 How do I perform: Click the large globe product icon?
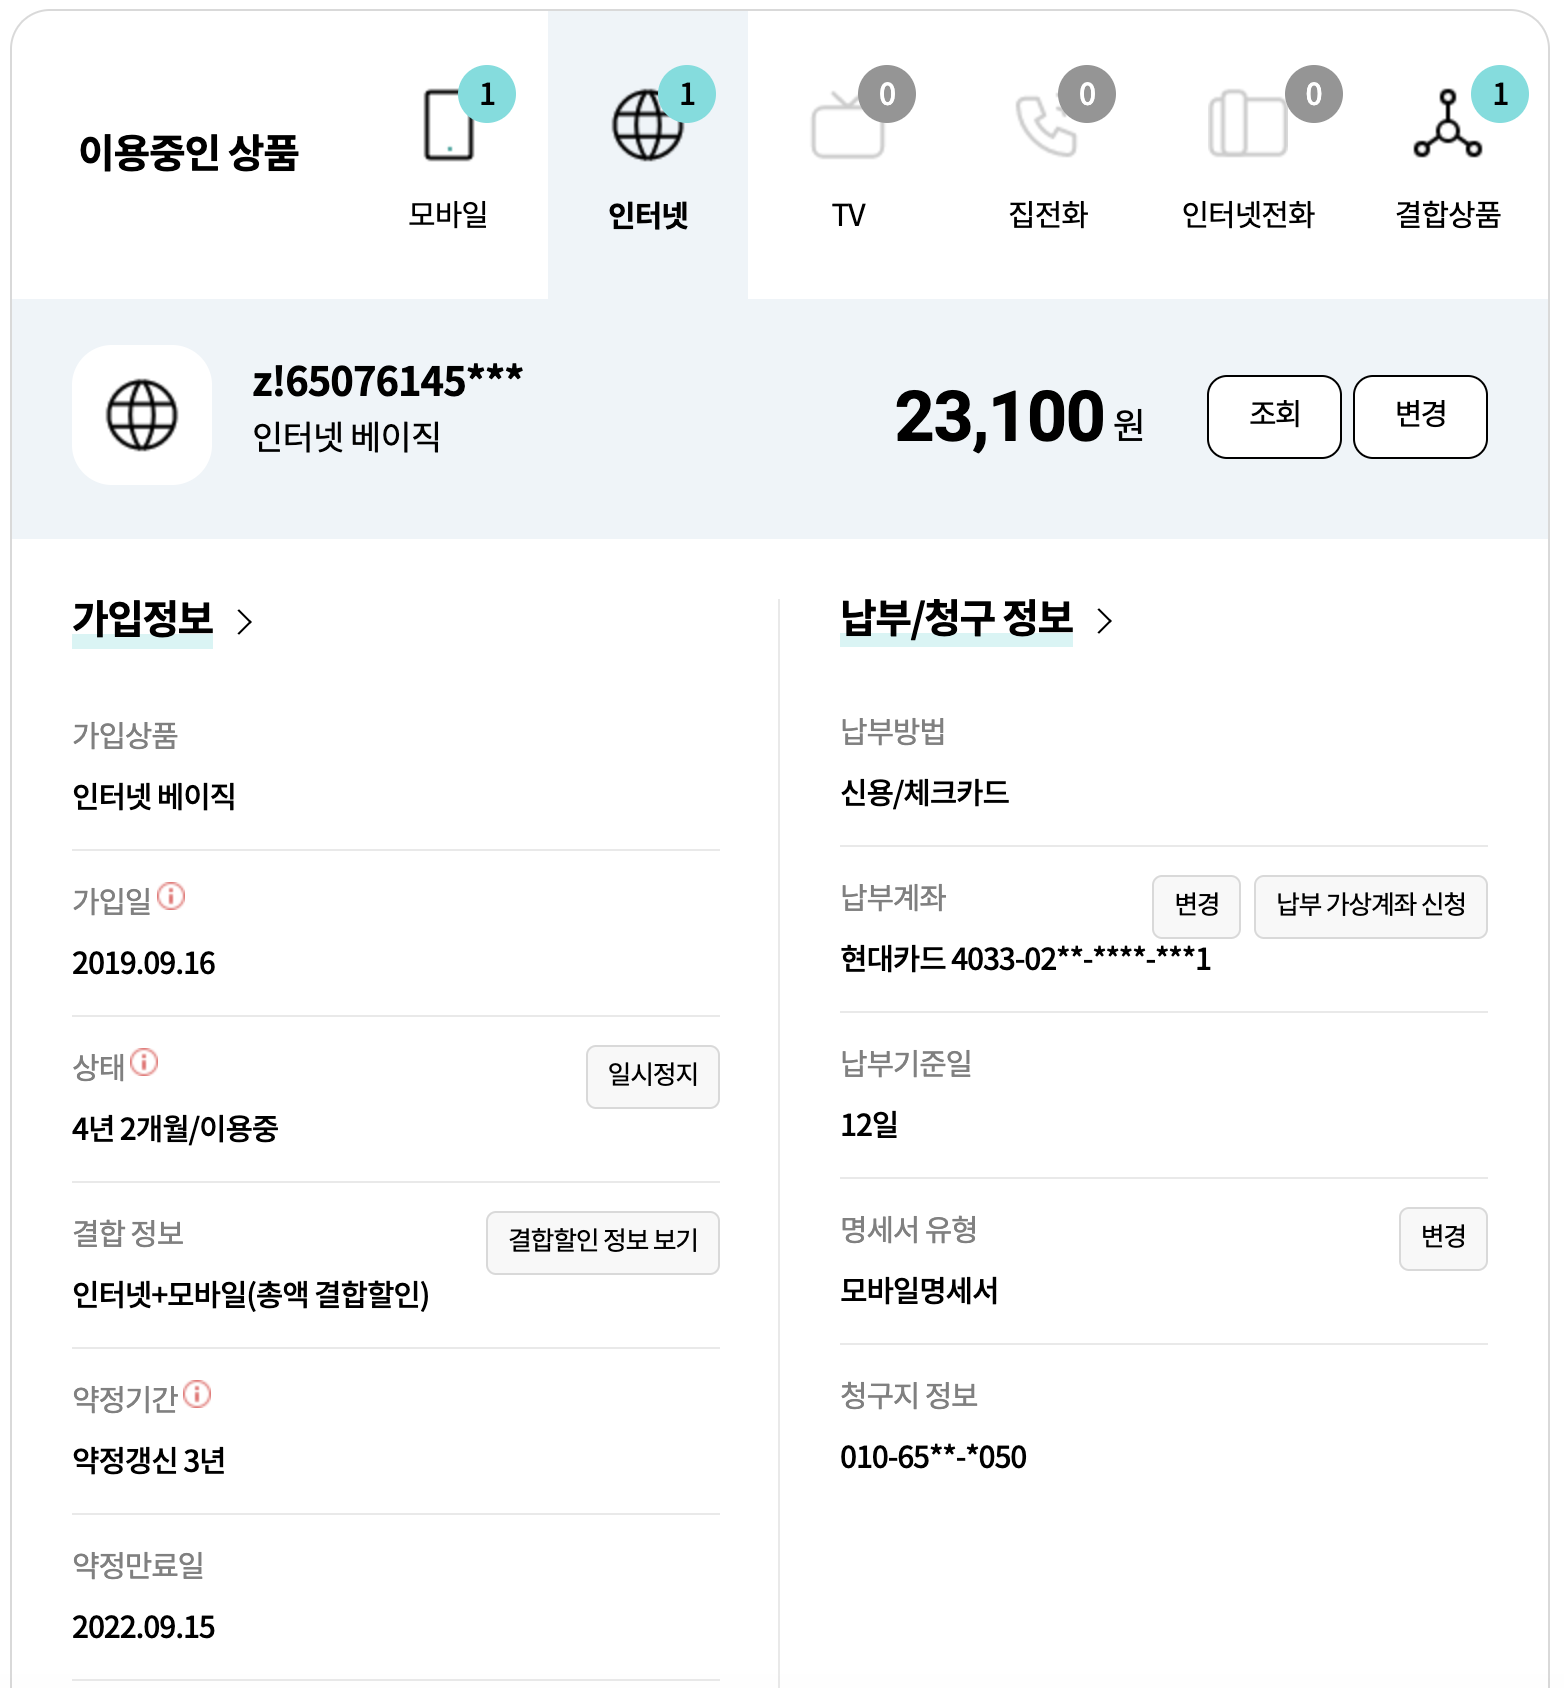point(142,415)
